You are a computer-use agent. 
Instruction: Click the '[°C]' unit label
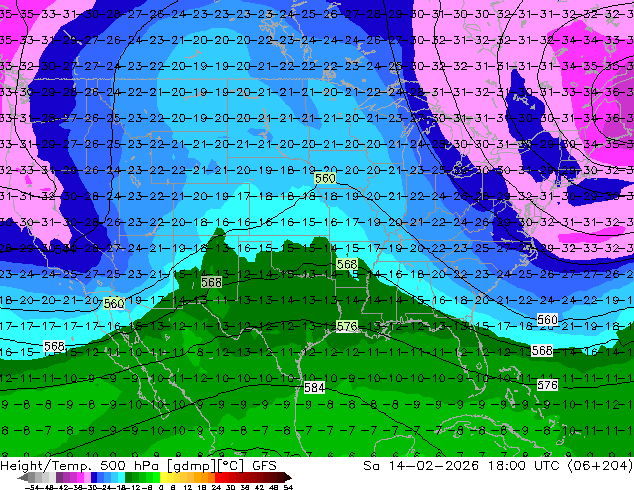coord(230,466)
